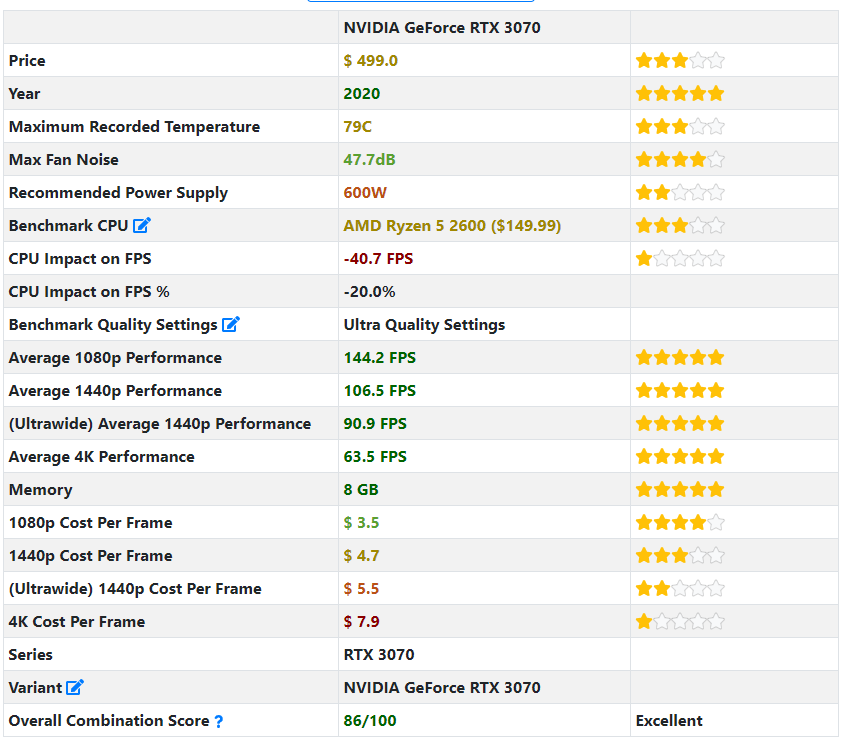Click Average 4K Performance star rating
844x744 pixels.
click(x=680, y=457)
